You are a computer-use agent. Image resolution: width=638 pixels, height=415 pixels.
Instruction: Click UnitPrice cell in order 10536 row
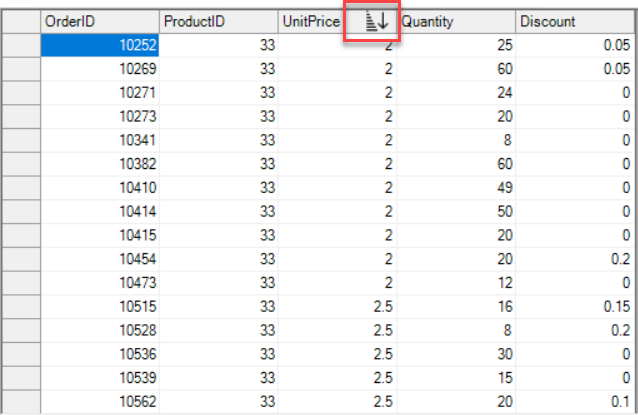click(337, 354)
